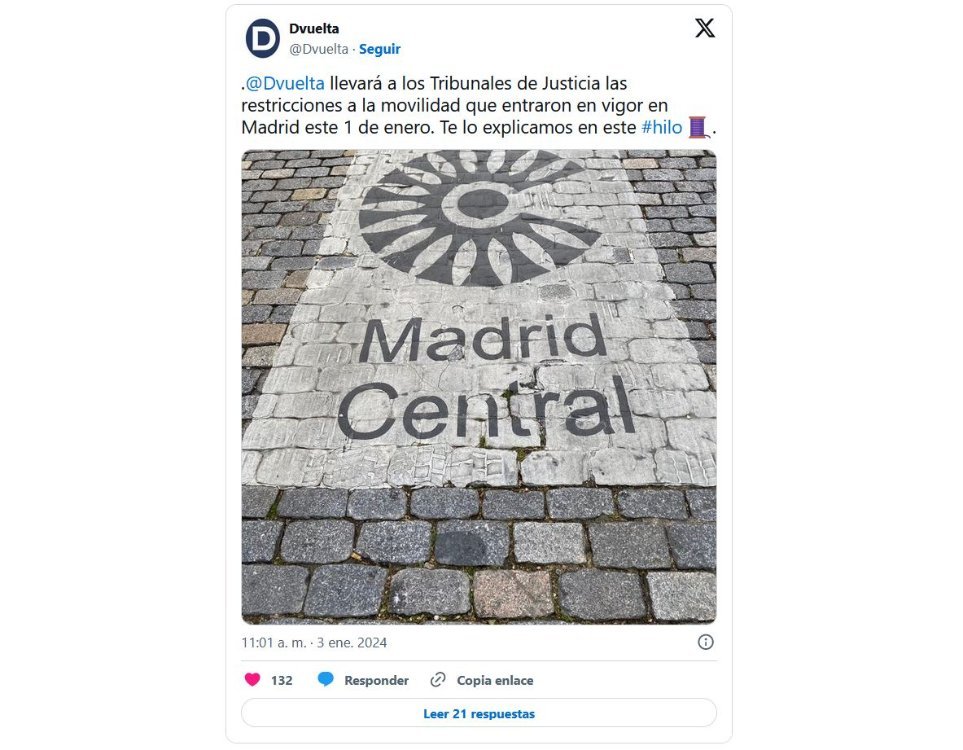The width and height of the screenshot is (963, 750).
Task: Open the tweet info circle icon
Action: click(x=706, y=643)
